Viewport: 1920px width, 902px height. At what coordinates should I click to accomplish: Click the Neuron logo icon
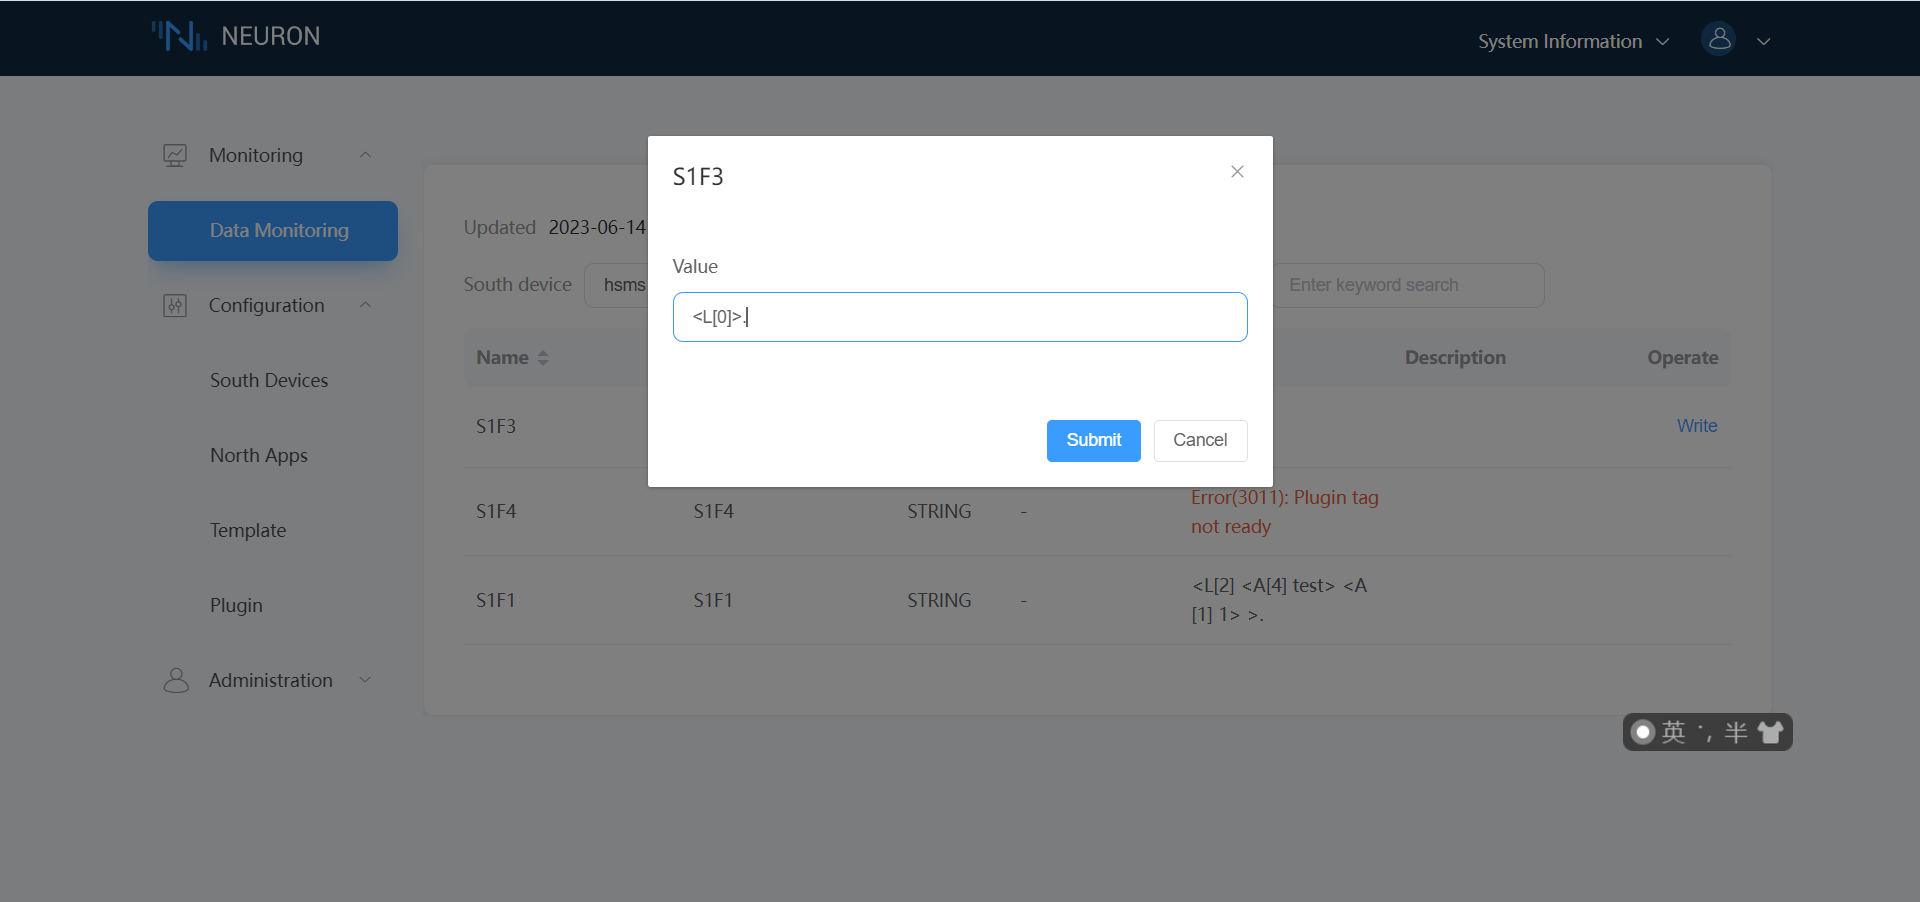pyautogui.click(x=179, y=36)
